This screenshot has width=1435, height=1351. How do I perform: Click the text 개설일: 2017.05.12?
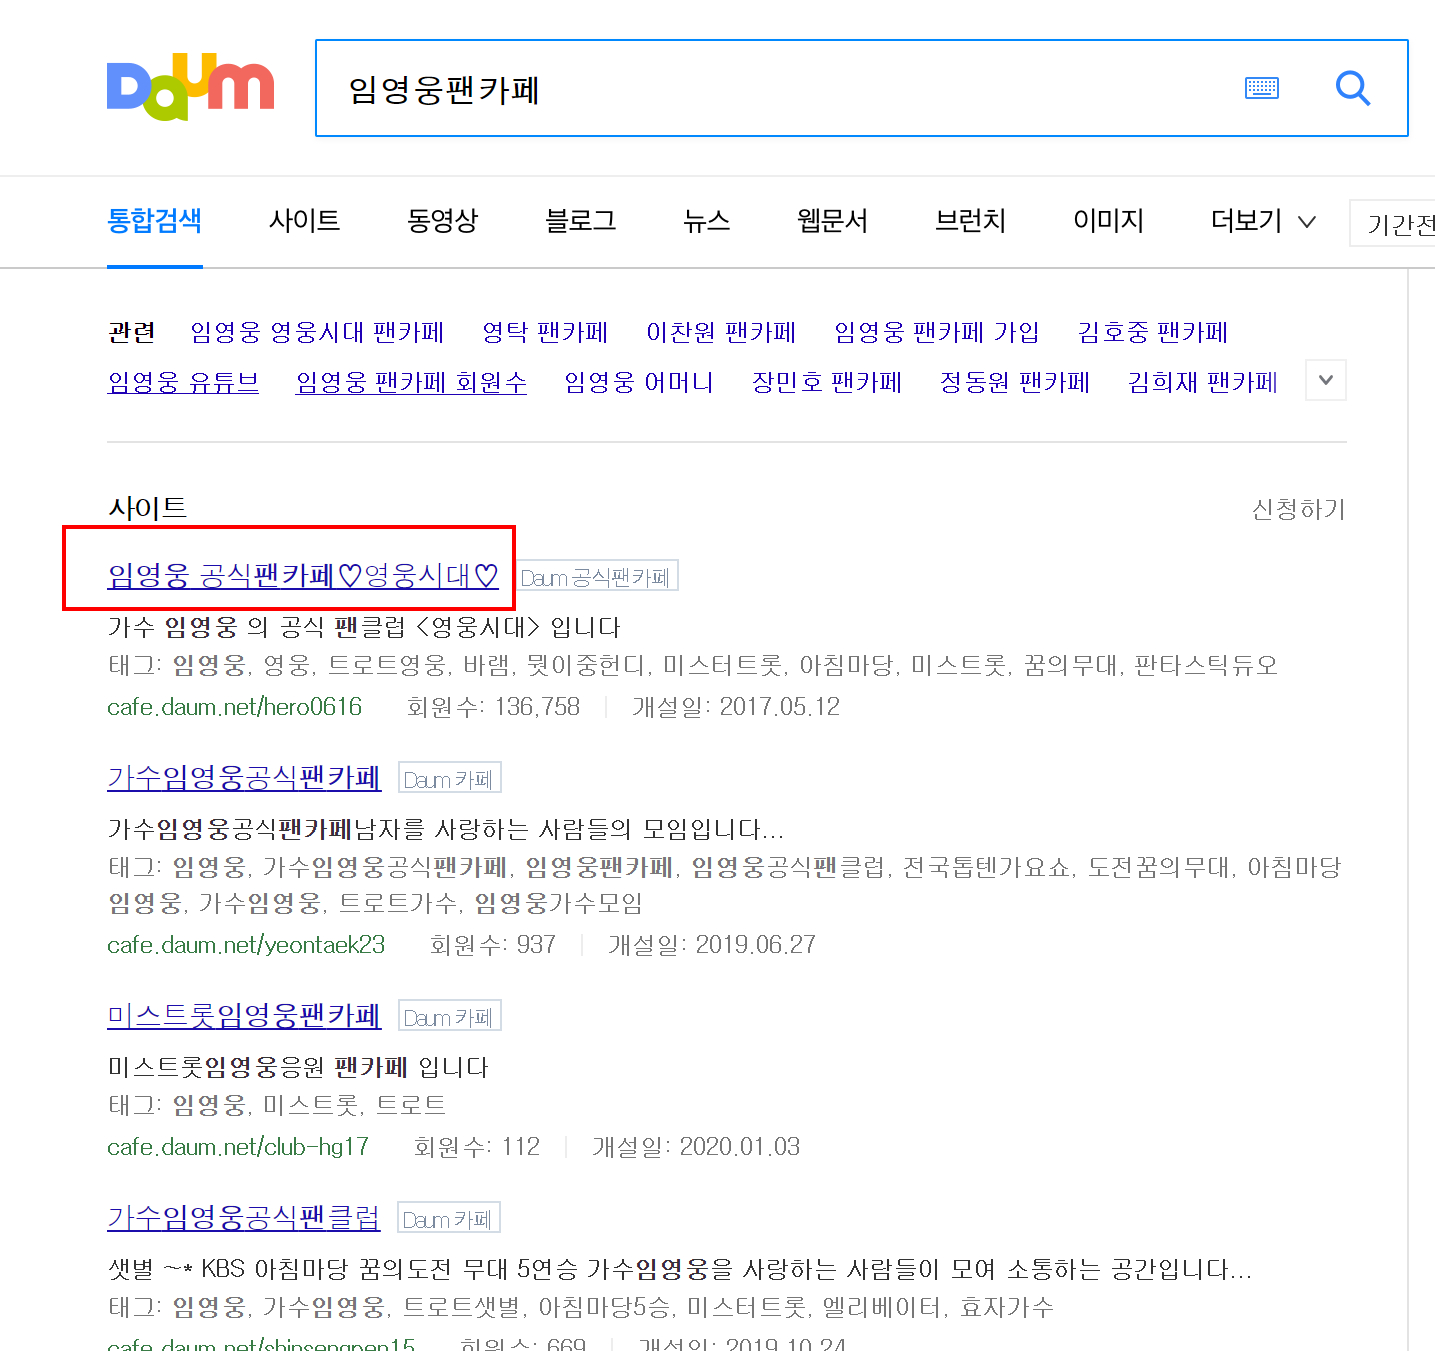click(736, 707)
